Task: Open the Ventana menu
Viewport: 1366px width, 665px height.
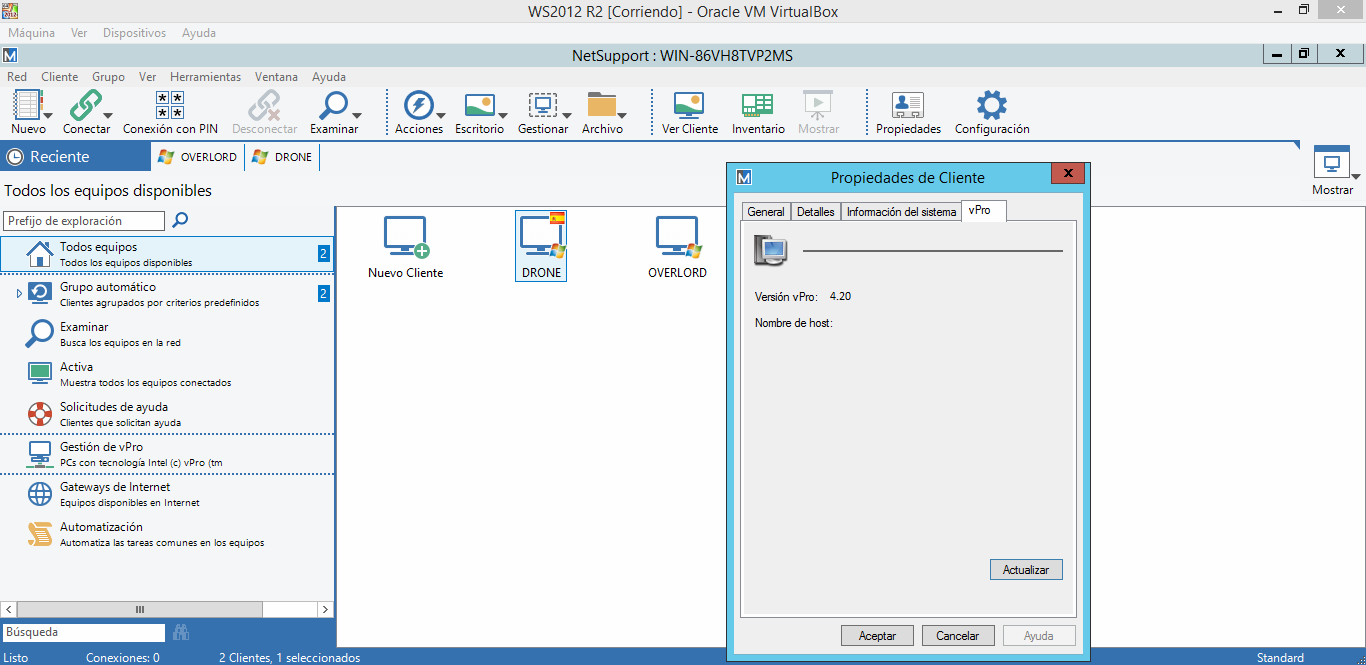Action: pos(276,76)
